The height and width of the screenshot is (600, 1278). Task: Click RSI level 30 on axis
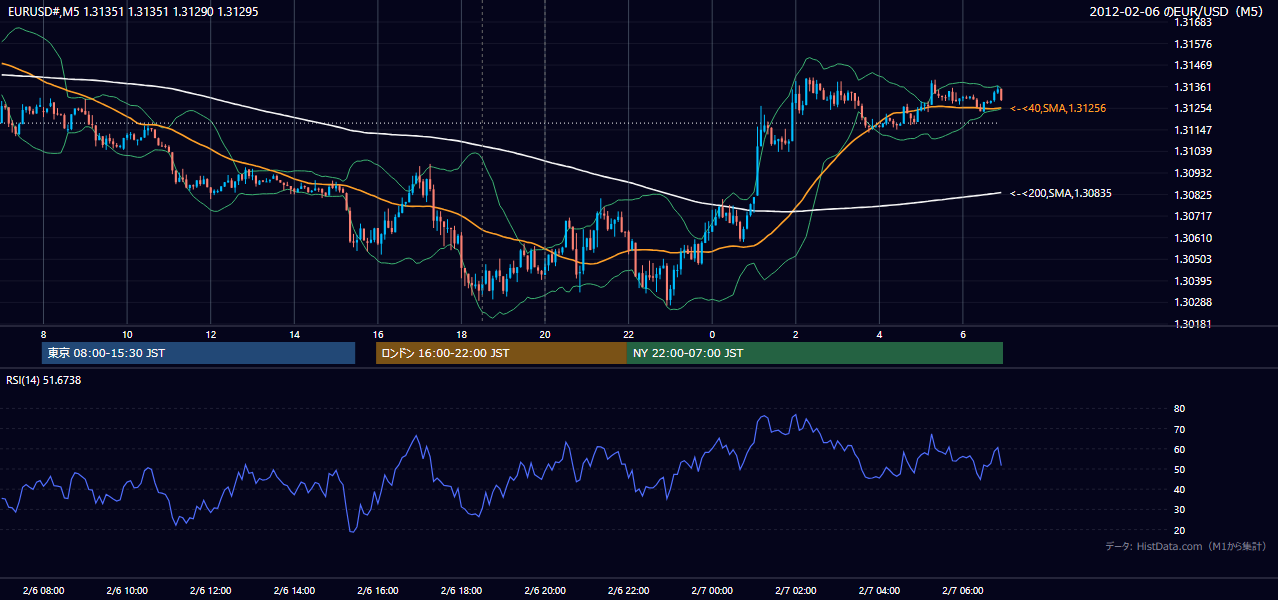(x=1179, y=510)
